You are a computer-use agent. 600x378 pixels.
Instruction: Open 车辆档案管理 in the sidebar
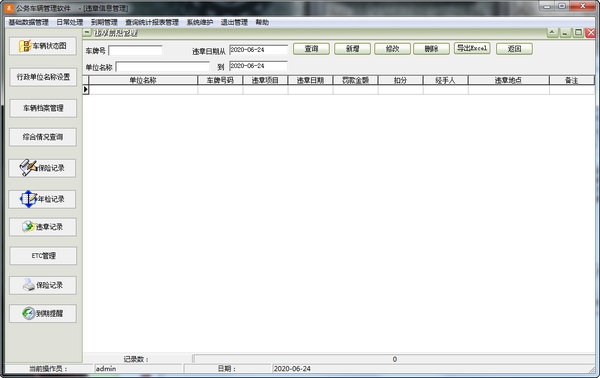43,108
